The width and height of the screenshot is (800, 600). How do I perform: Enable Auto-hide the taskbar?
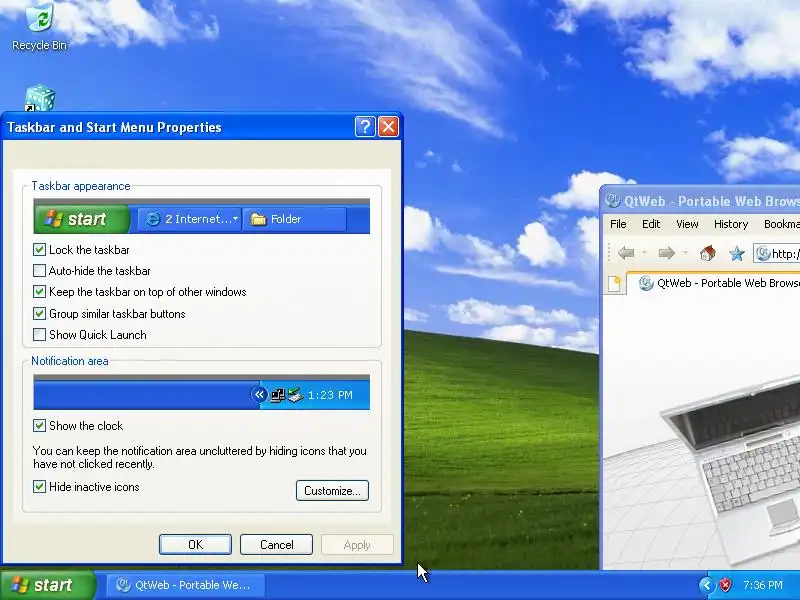pyautogui.click(x=39, y=270)
